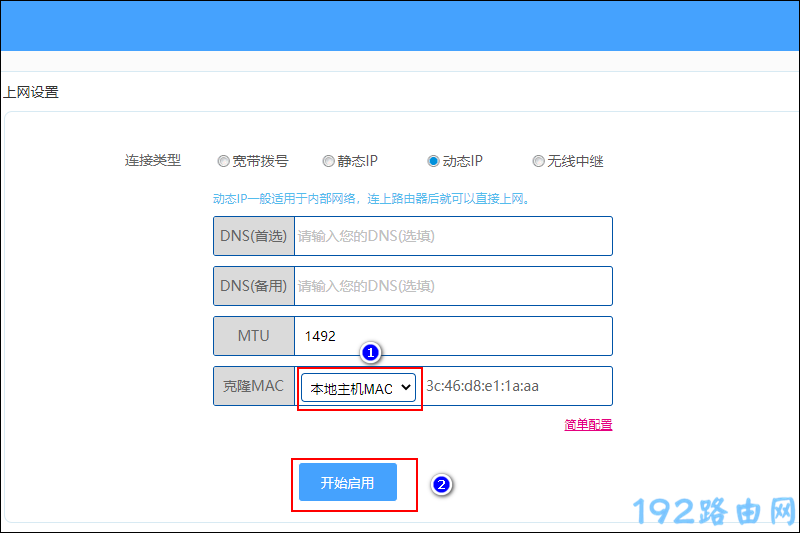Click the blue number 2 marker

[x=441, y=485]
